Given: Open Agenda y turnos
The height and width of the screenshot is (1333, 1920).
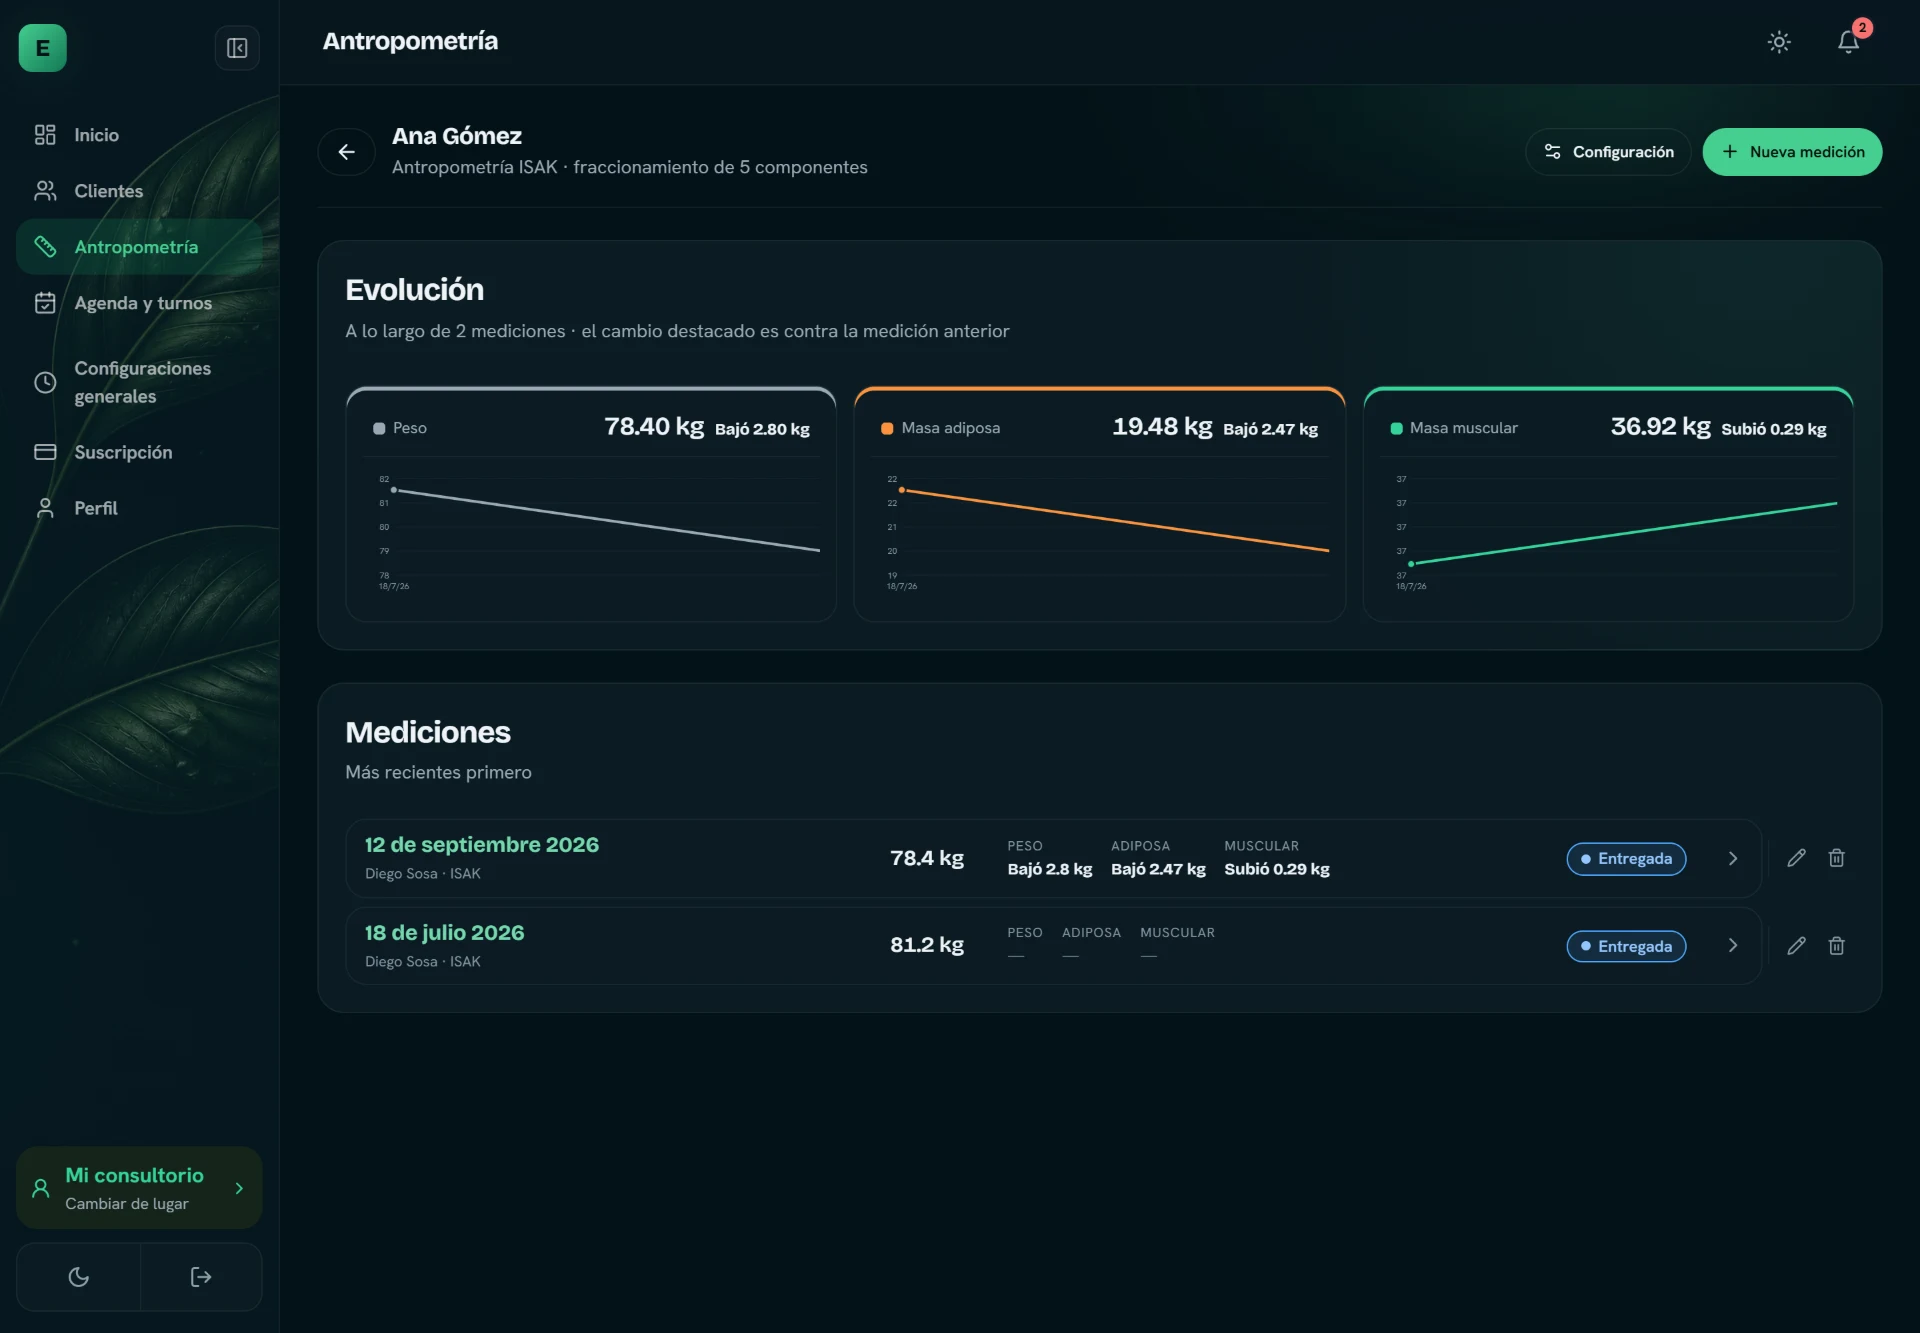Looking at the screenshot, I should [x=139, y=303].
